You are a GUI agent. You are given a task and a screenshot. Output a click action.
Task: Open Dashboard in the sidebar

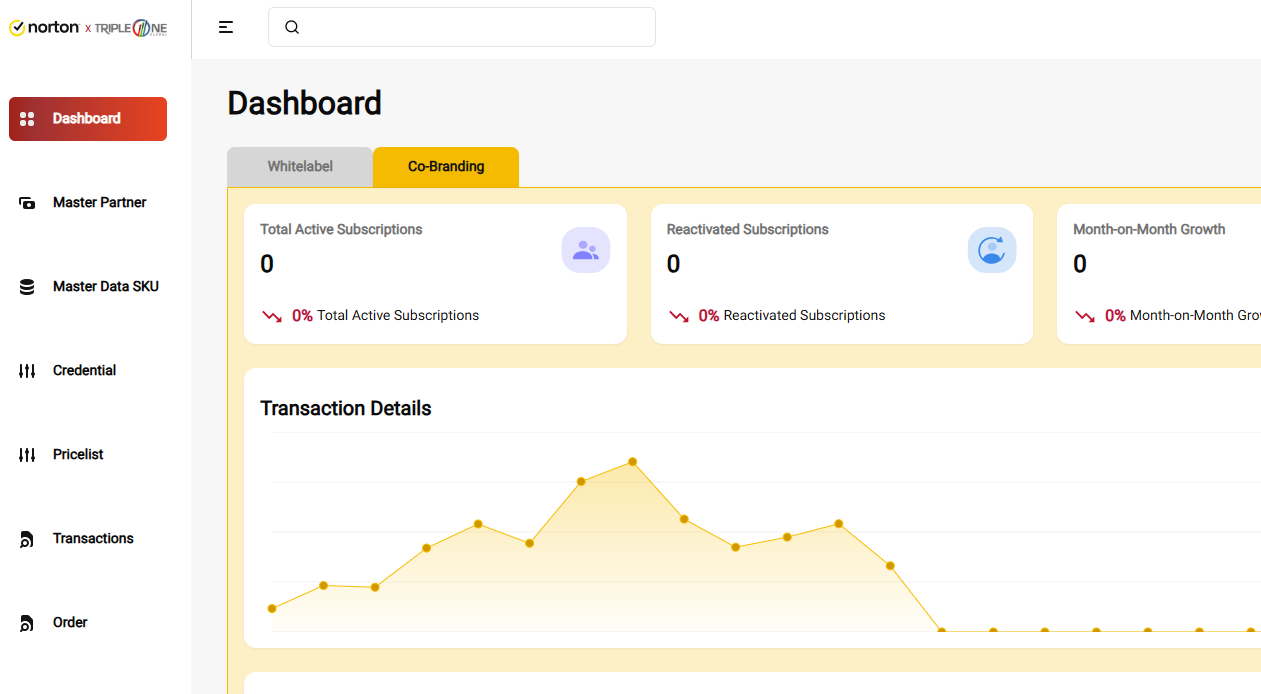[88, 119]
